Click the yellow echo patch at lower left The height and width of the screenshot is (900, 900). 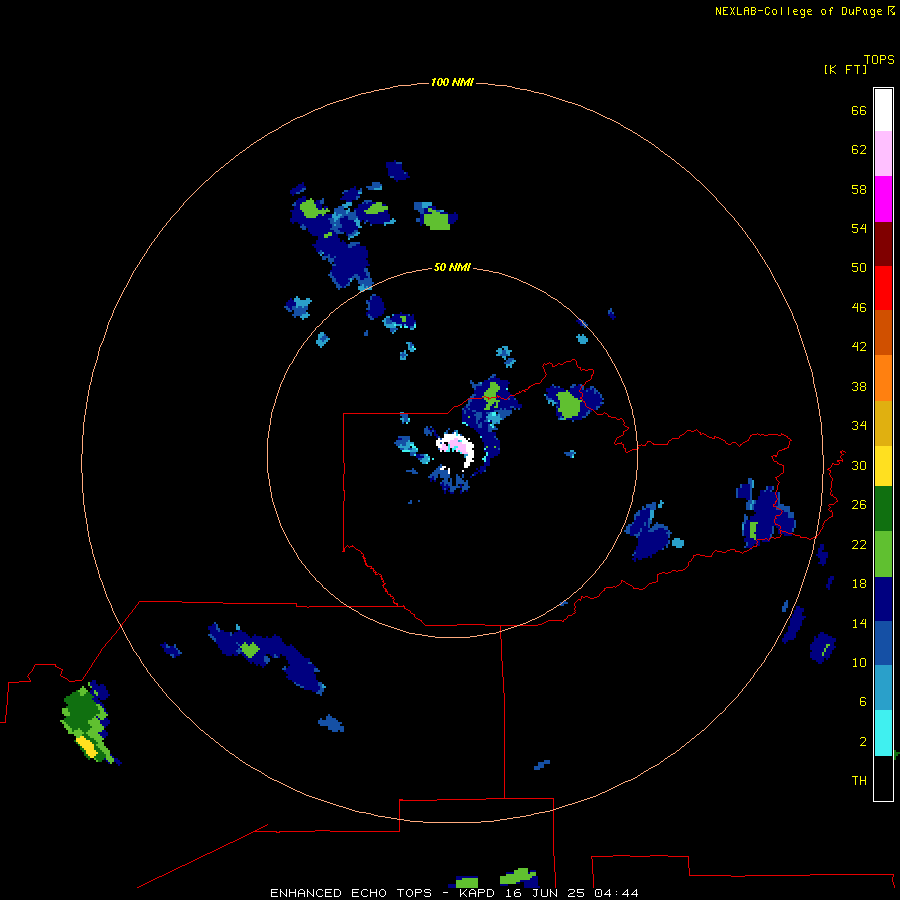tap(87, 747)
